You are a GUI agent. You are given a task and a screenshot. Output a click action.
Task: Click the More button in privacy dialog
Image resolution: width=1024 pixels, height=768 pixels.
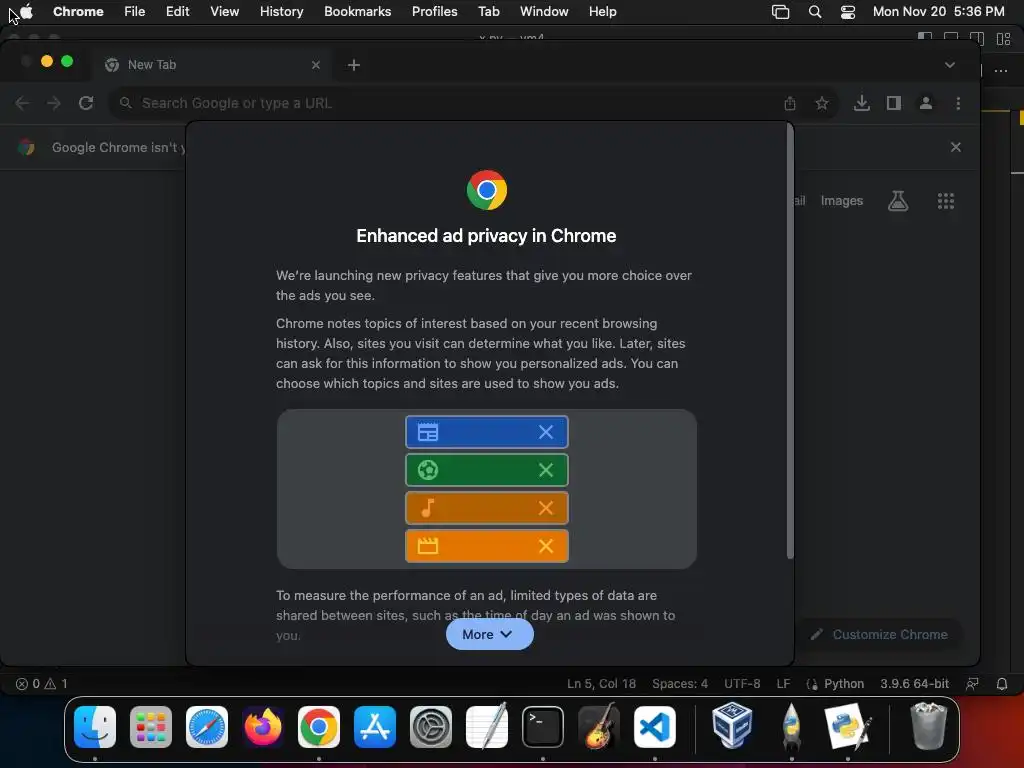pyautogui.click(x=489, y=634)
